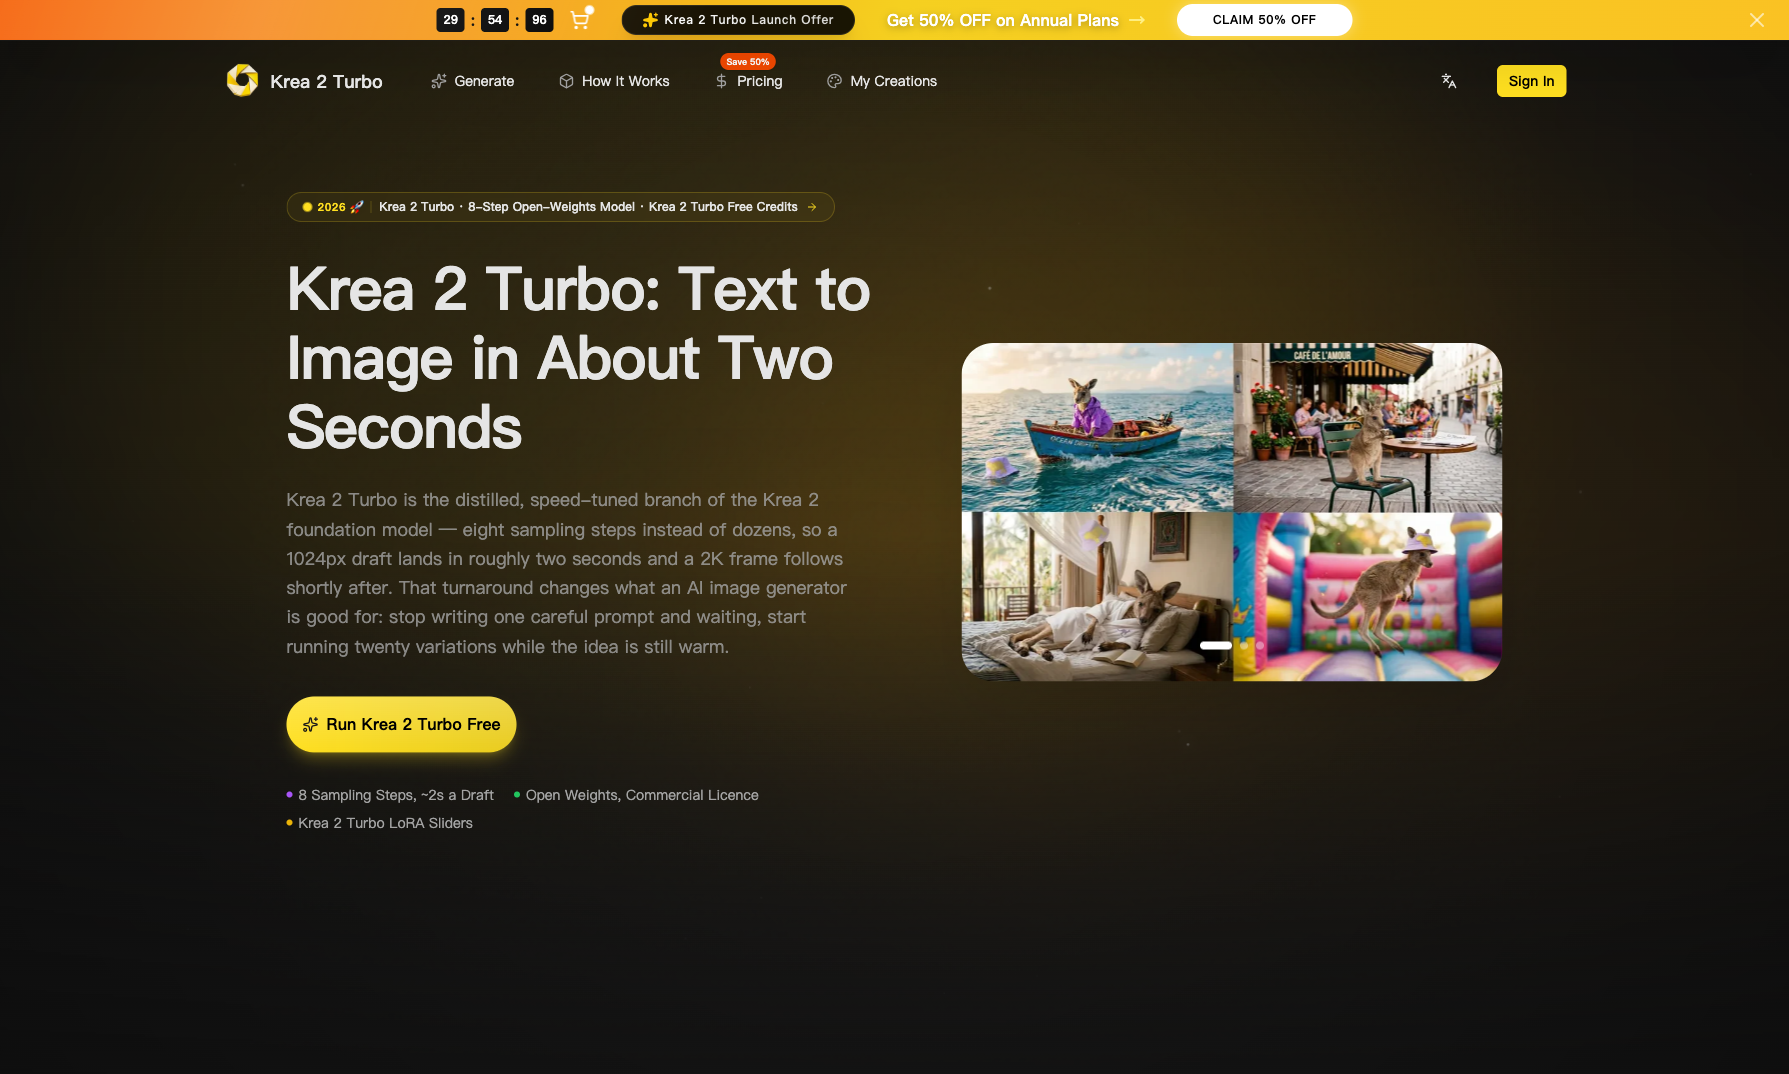1789x1074 pixels.
Task: Select the active first carousel indicator
Action: [x=1216, y=646]
